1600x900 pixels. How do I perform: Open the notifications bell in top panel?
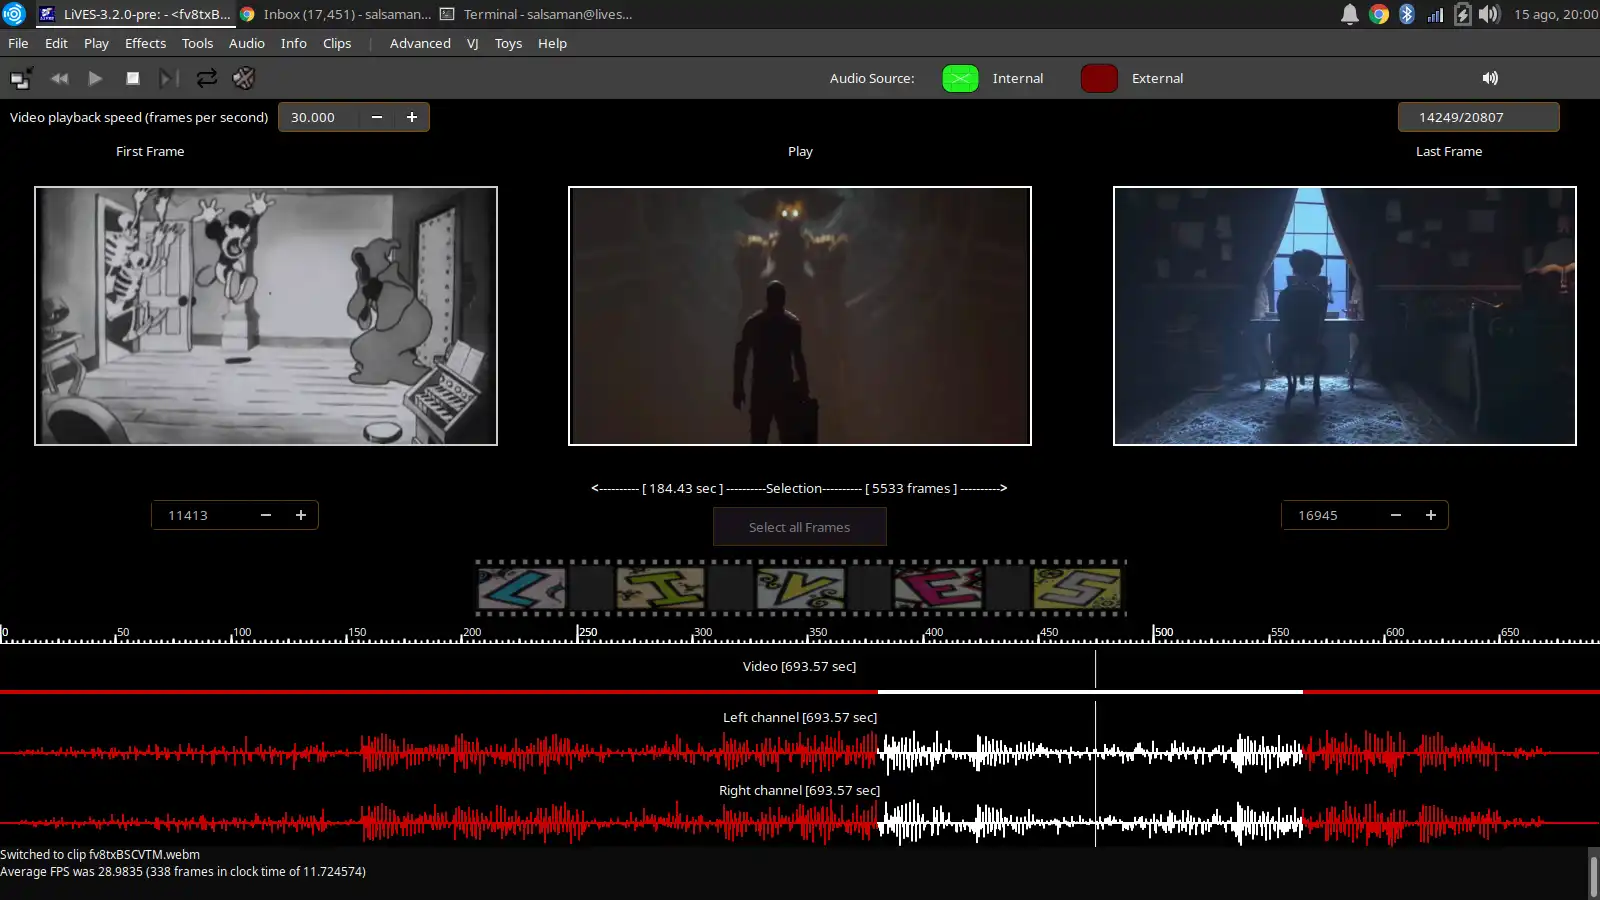click(x=1349, y=14)
